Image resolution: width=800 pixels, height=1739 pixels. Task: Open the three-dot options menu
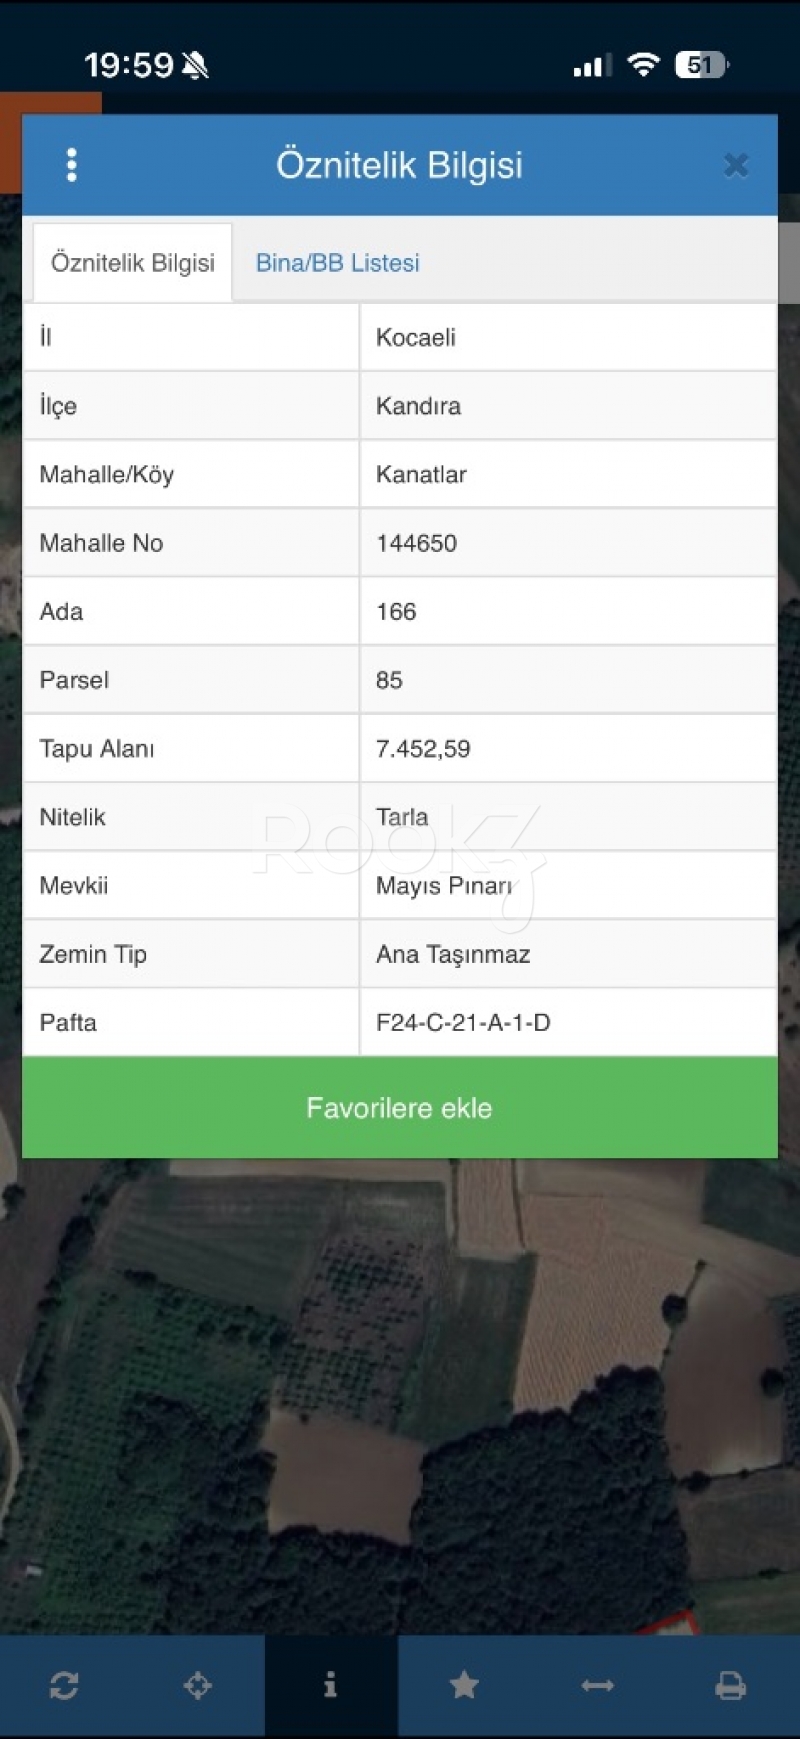click(71, 165)
